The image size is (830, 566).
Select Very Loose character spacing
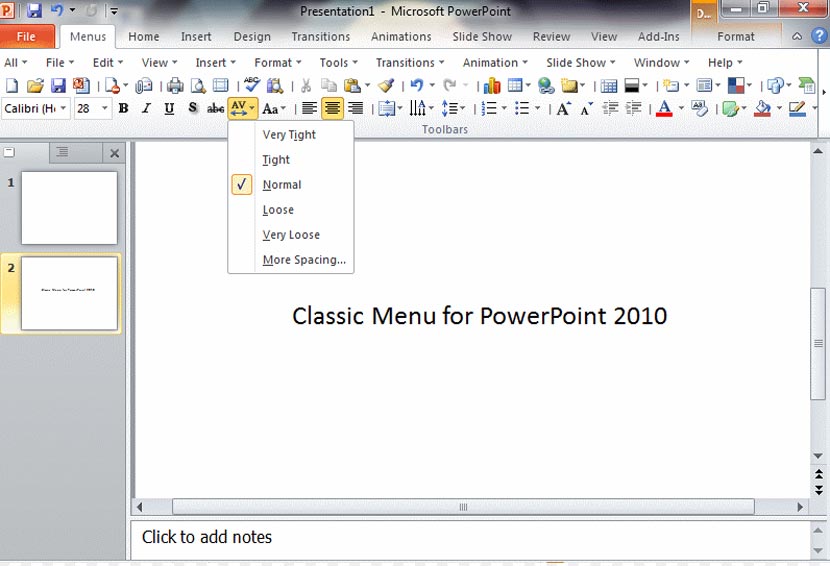[x=291, y=235]
